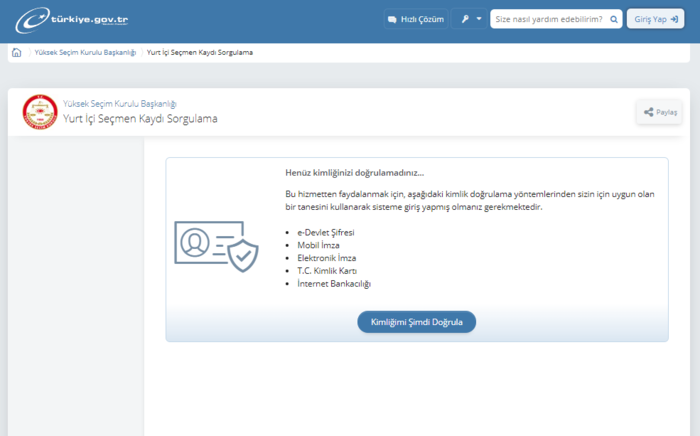
Task: Open Yüksek Seçim Kurulu Başkanlığı breadcrumb link
Action: point(85,52)
